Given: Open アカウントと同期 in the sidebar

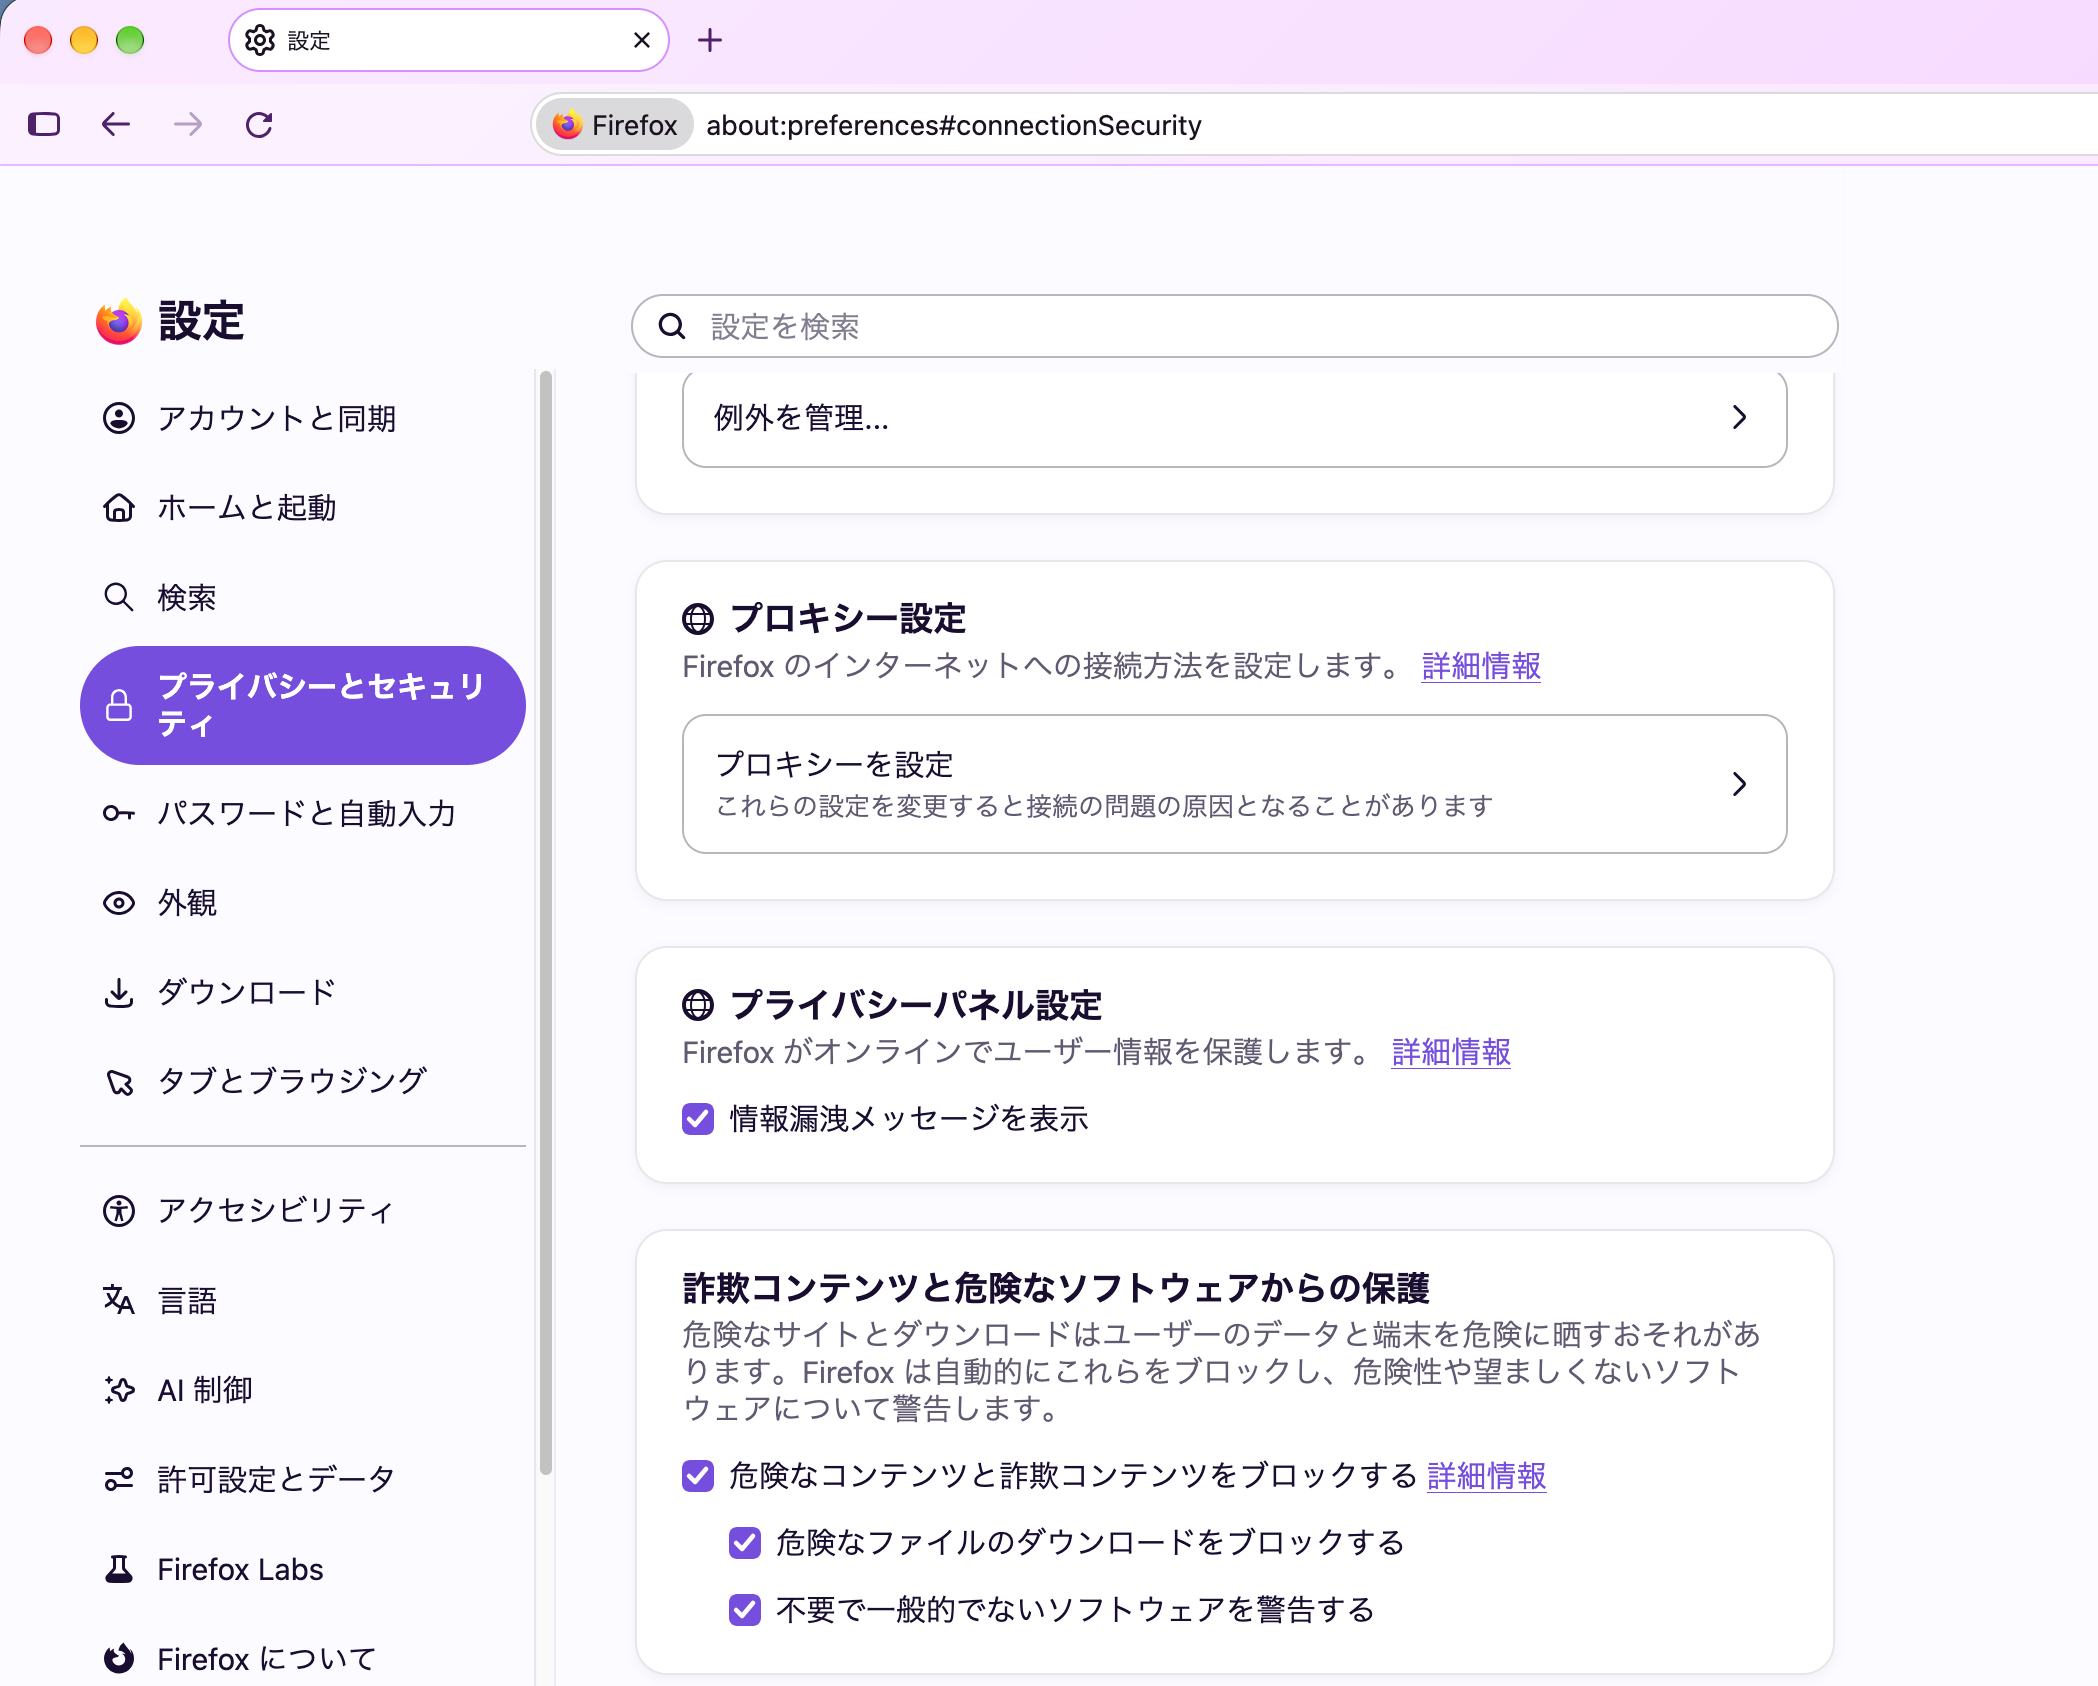Looking at the screenshot, I should pos(303,418).
